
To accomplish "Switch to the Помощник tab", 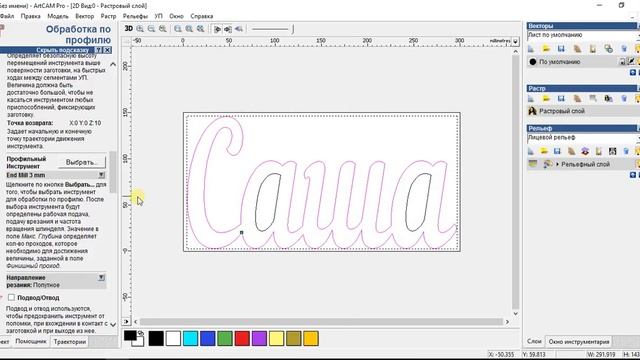I will point(31,341).
